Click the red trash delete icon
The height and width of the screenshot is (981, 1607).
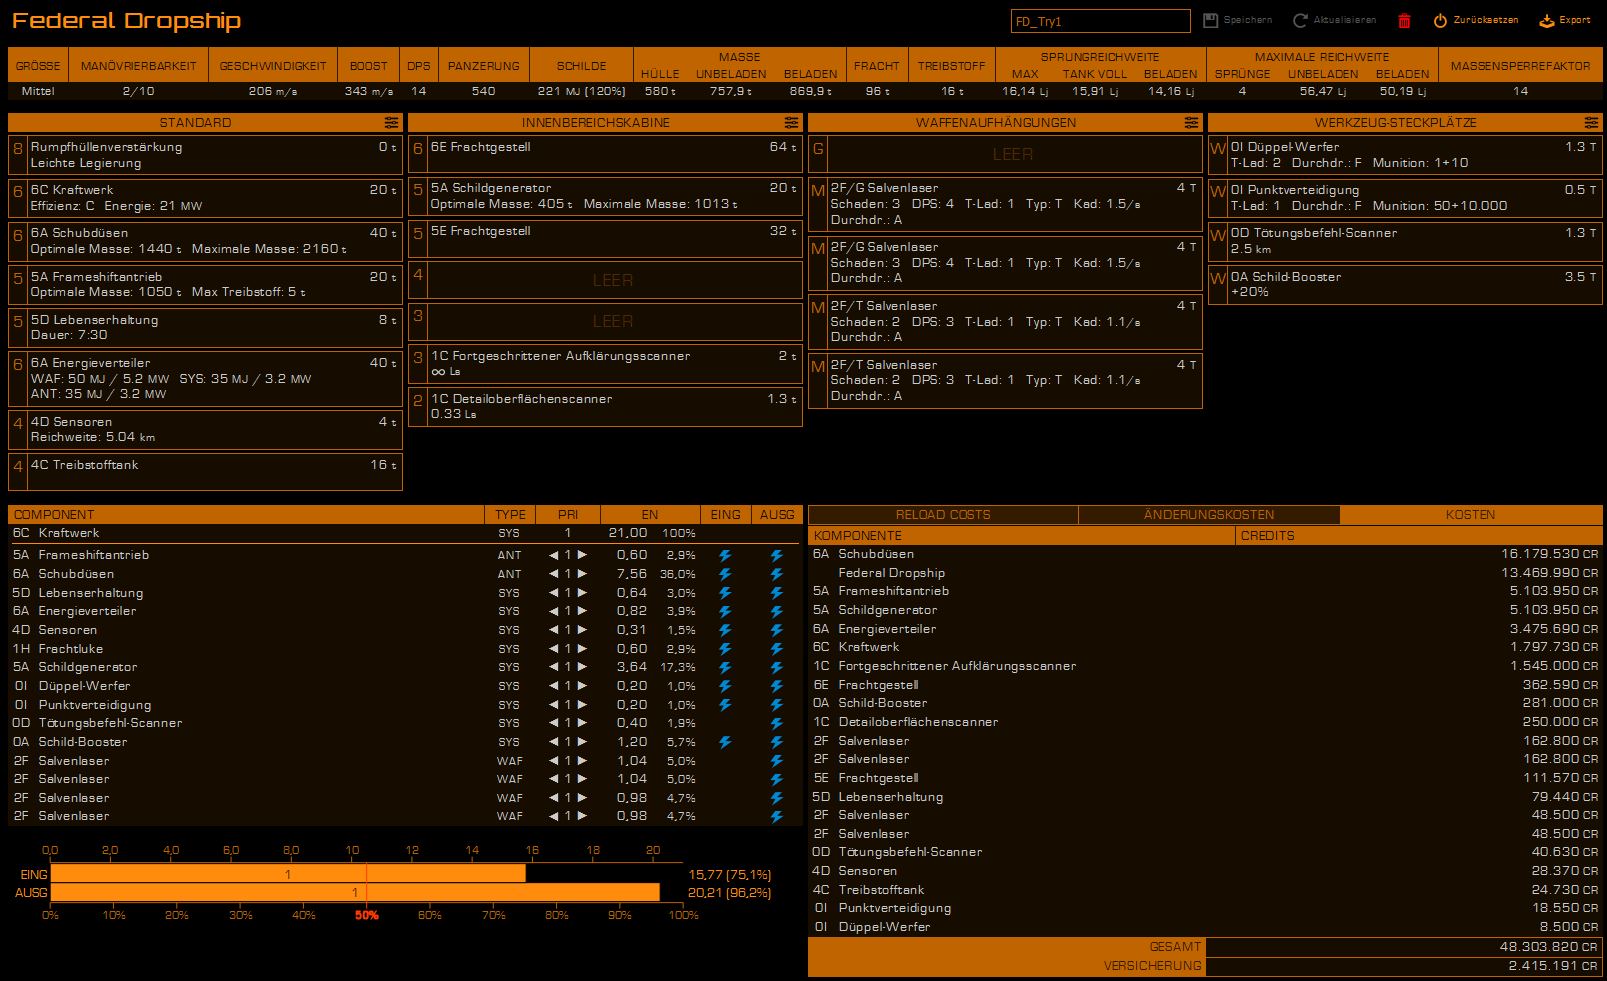click(1404, 20)
